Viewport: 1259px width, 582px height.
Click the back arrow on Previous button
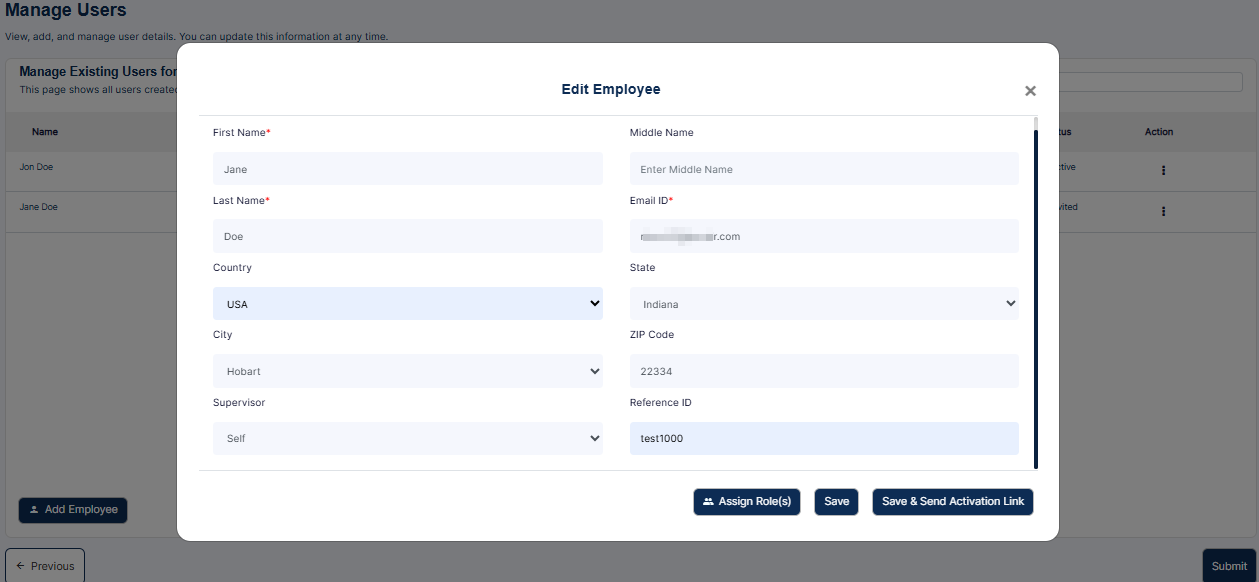click(22, 566)
